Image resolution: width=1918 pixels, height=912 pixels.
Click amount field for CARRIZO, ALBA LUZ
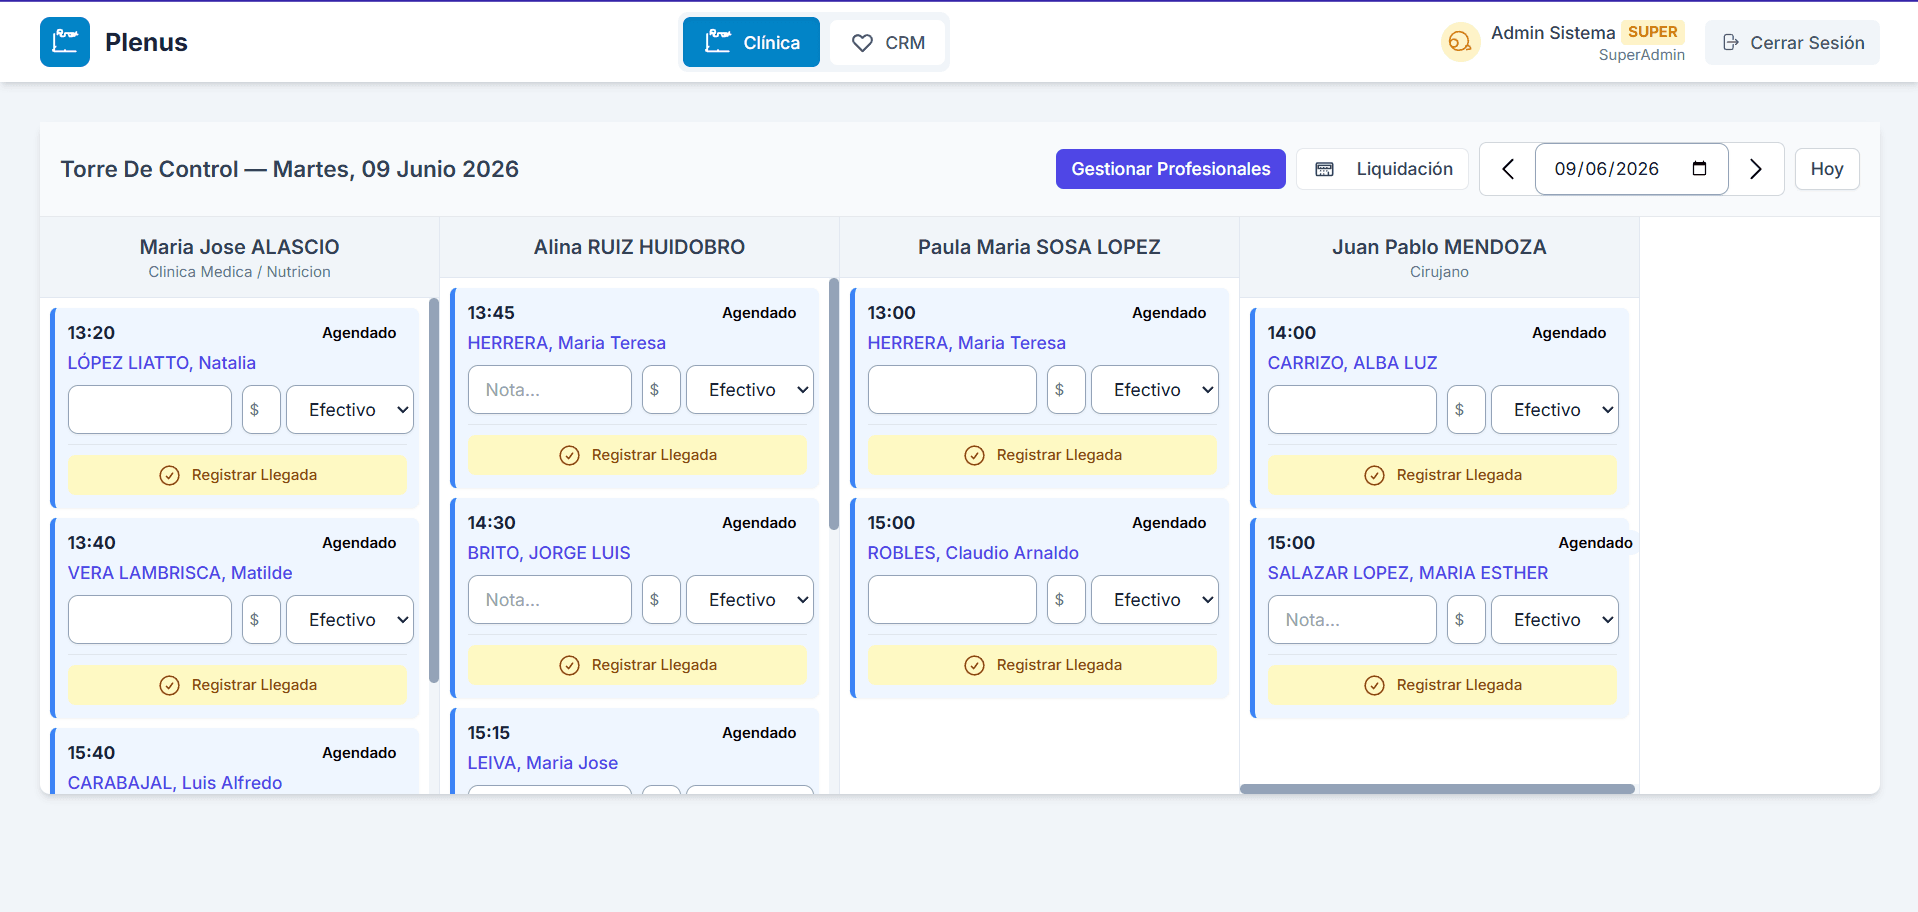(1466, 410)
